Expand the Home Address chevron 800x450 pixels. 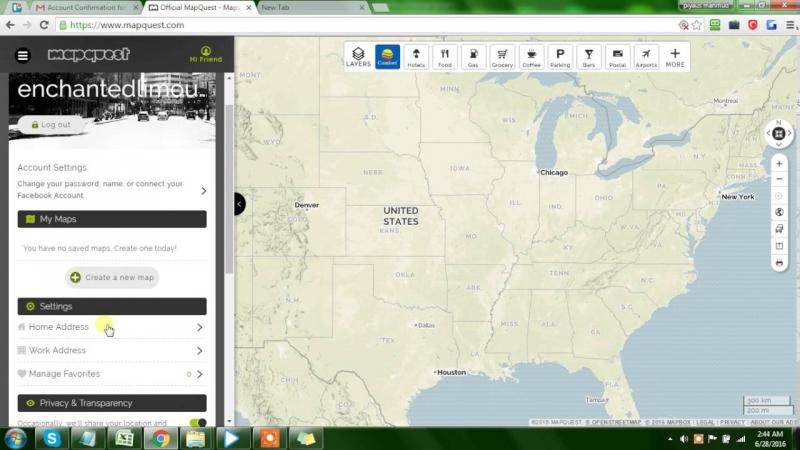199,328
